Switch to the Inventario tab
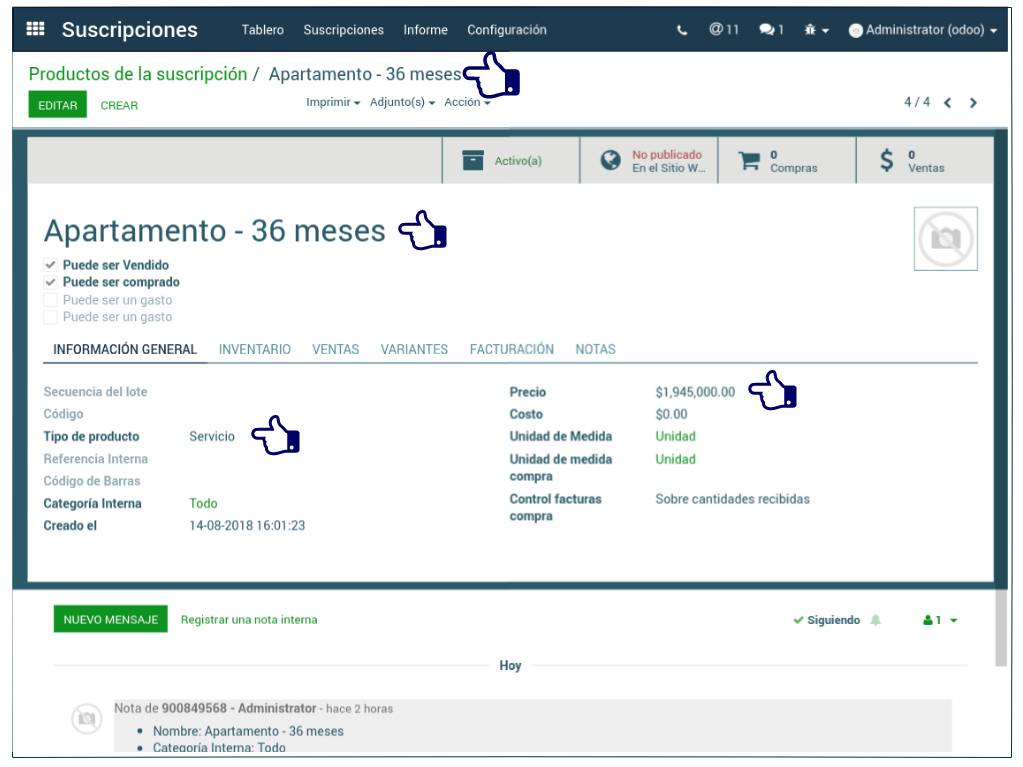This screenshot has width=1023, height=767. click(x=255, y=350)
